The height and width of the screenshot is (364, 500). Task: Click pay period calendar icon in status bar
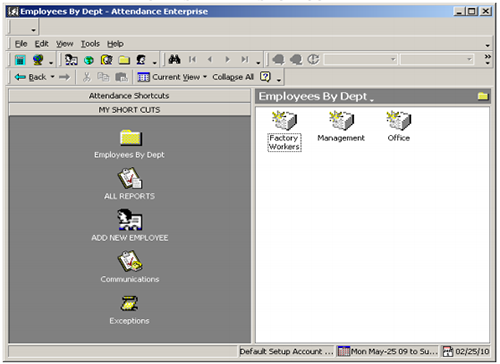[344, 351]
